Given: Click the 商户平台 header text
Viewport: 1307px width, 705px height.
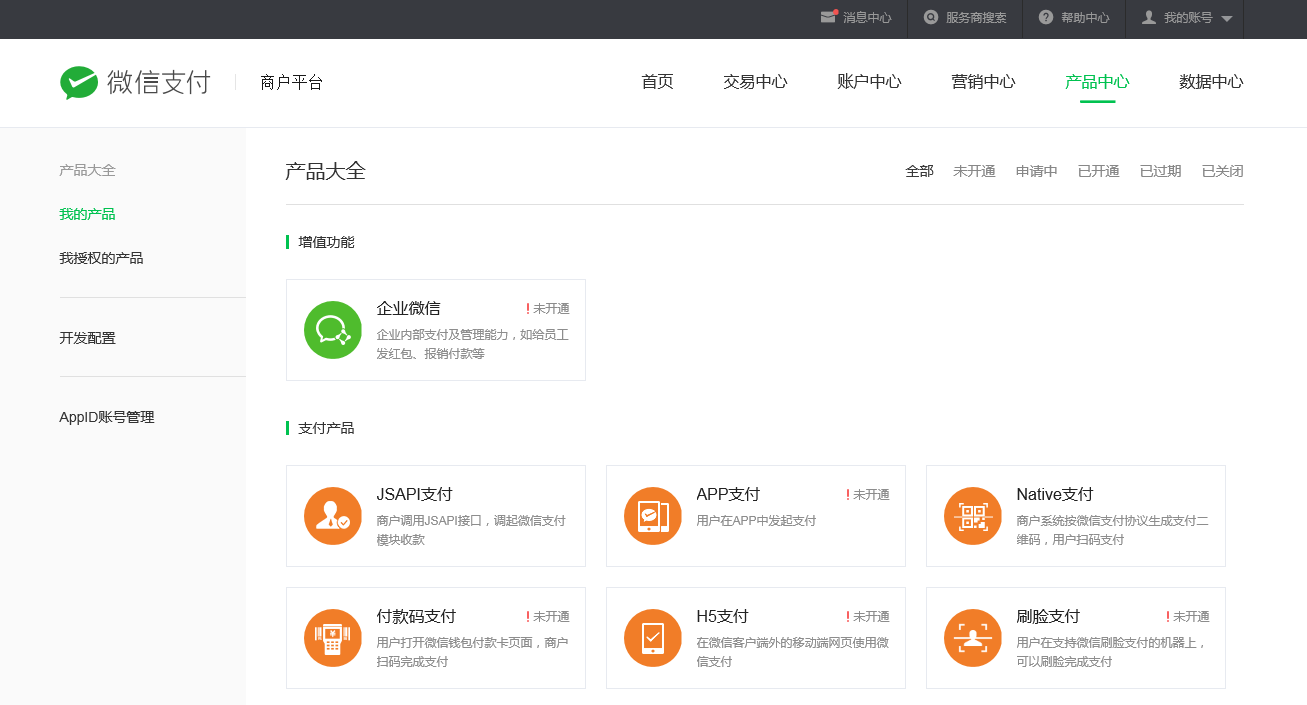Looking at the screenshot, I should [x=291, y=83].
